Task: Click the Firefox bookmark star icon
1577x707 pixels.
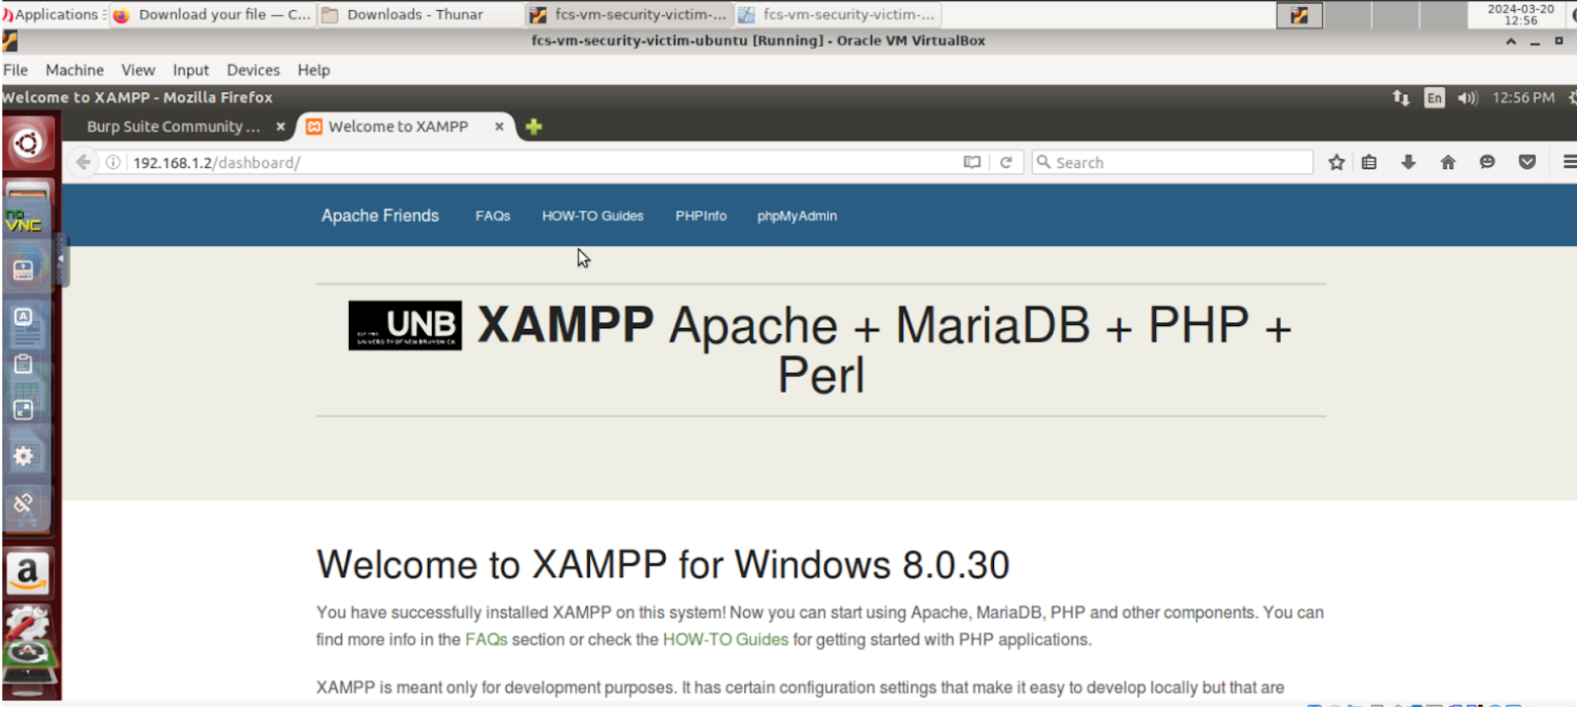Action: (1336, 162)
